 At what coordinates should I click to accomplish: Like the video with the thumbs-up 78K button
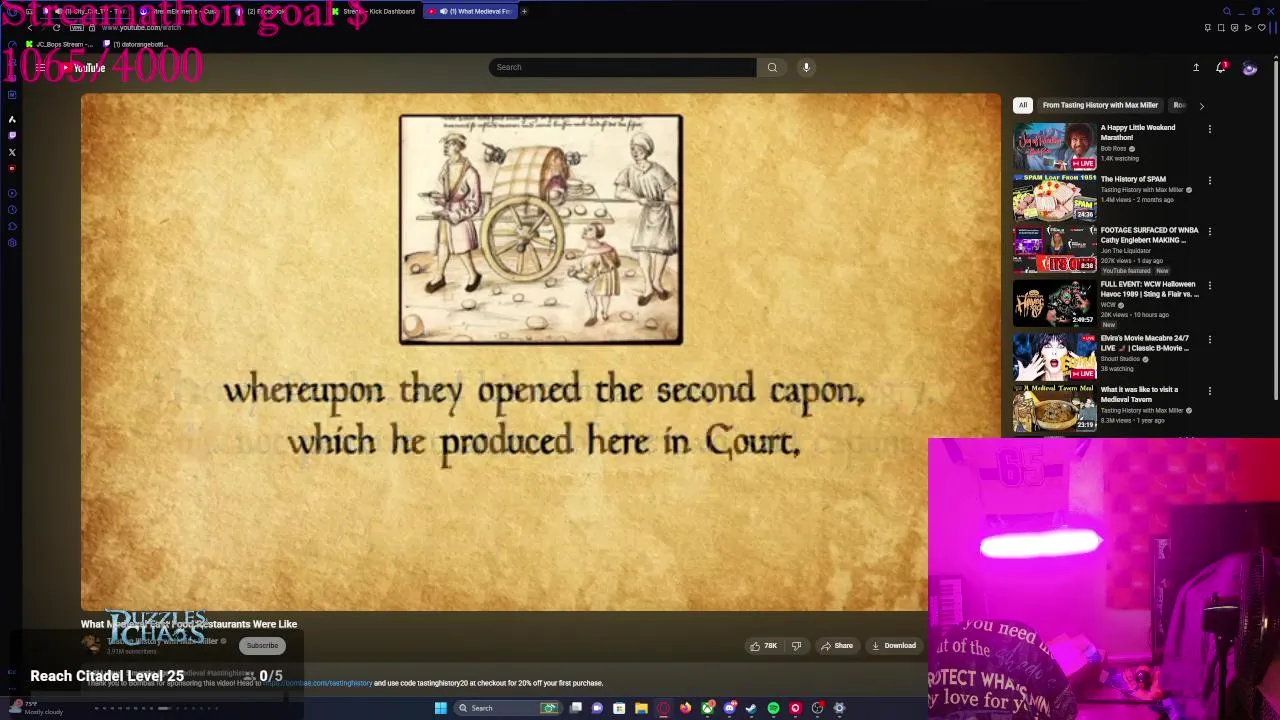764,646
